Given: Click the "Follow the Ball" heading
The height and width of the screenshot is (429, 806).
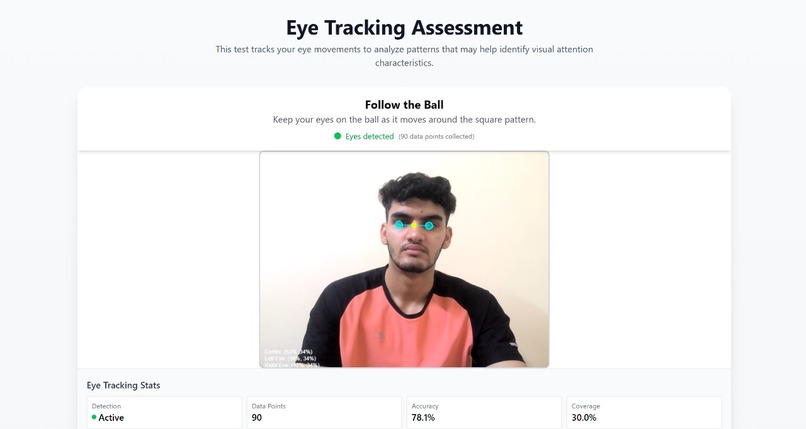Looking at the screenshot, I should [404, 104].
